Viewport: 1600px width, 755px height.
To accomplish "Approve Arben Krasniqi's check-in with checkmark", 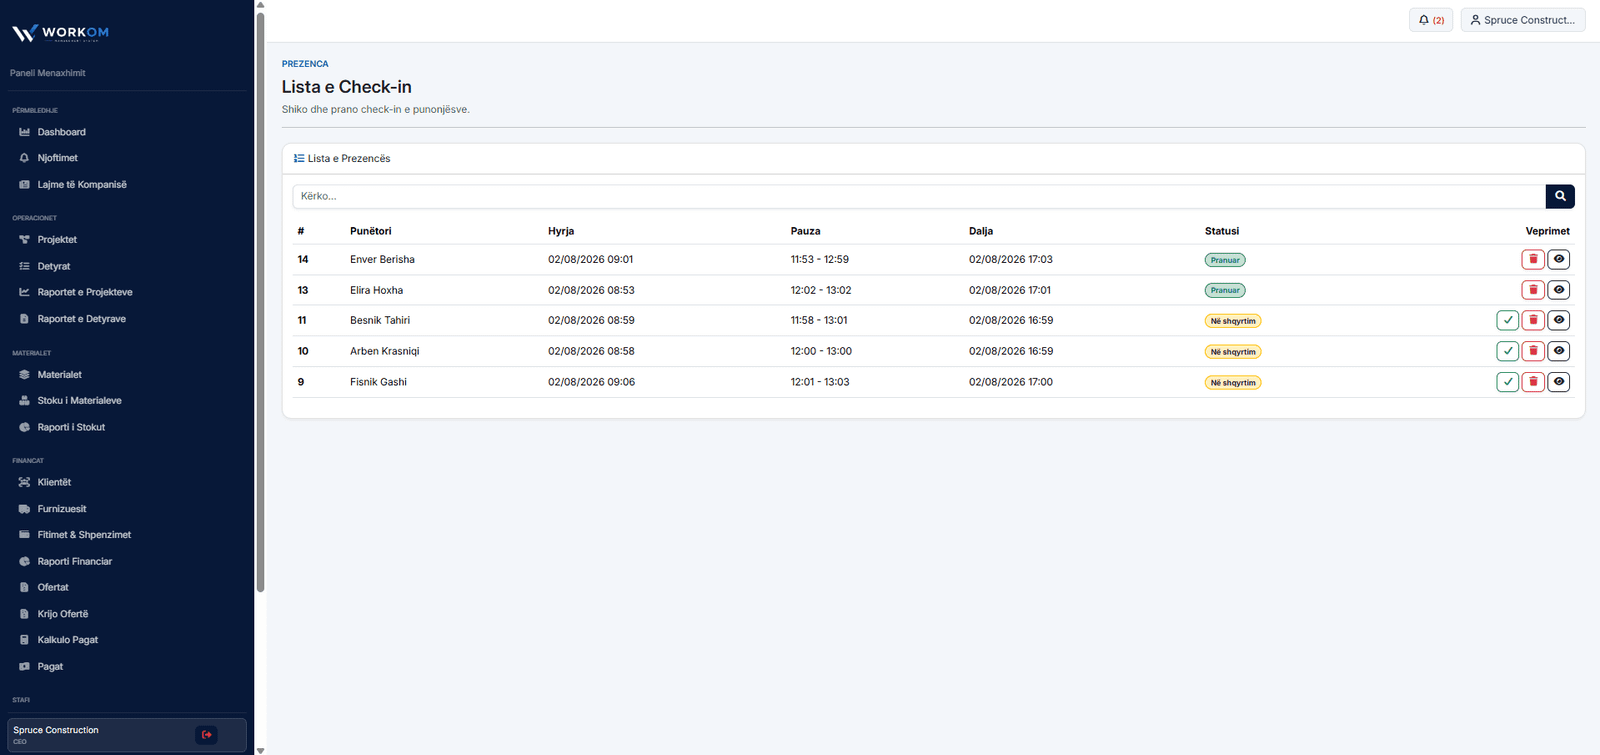I will pos(1508,351).
